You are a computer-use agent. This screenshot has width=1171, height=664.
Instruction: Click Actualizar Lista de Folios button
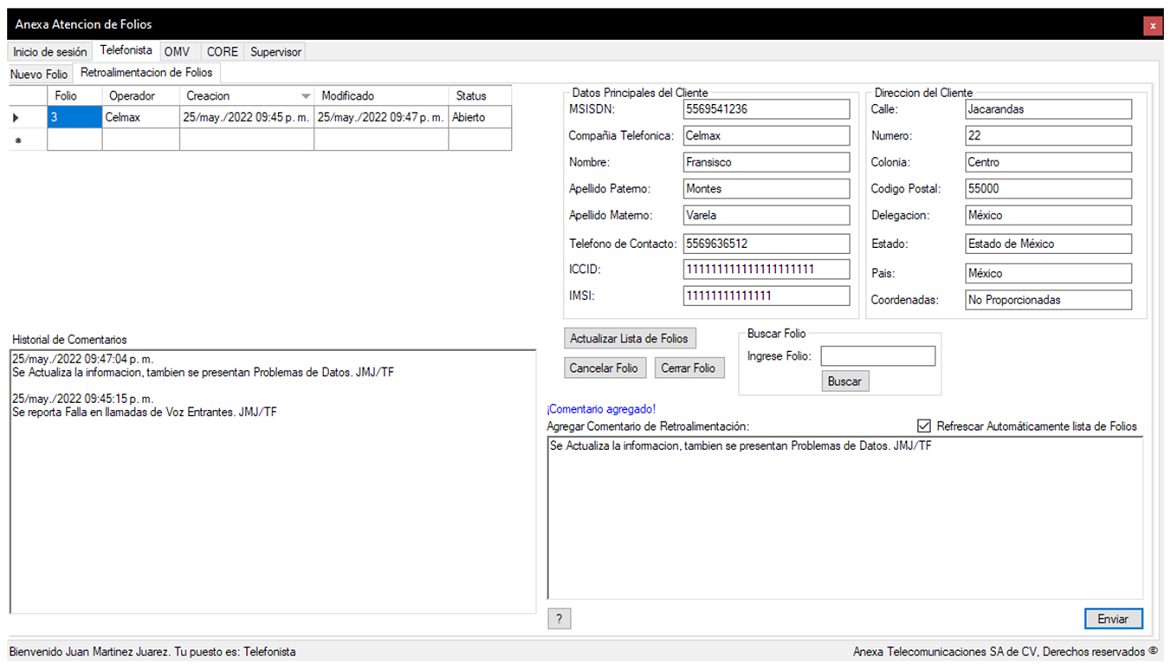[628, 338]
